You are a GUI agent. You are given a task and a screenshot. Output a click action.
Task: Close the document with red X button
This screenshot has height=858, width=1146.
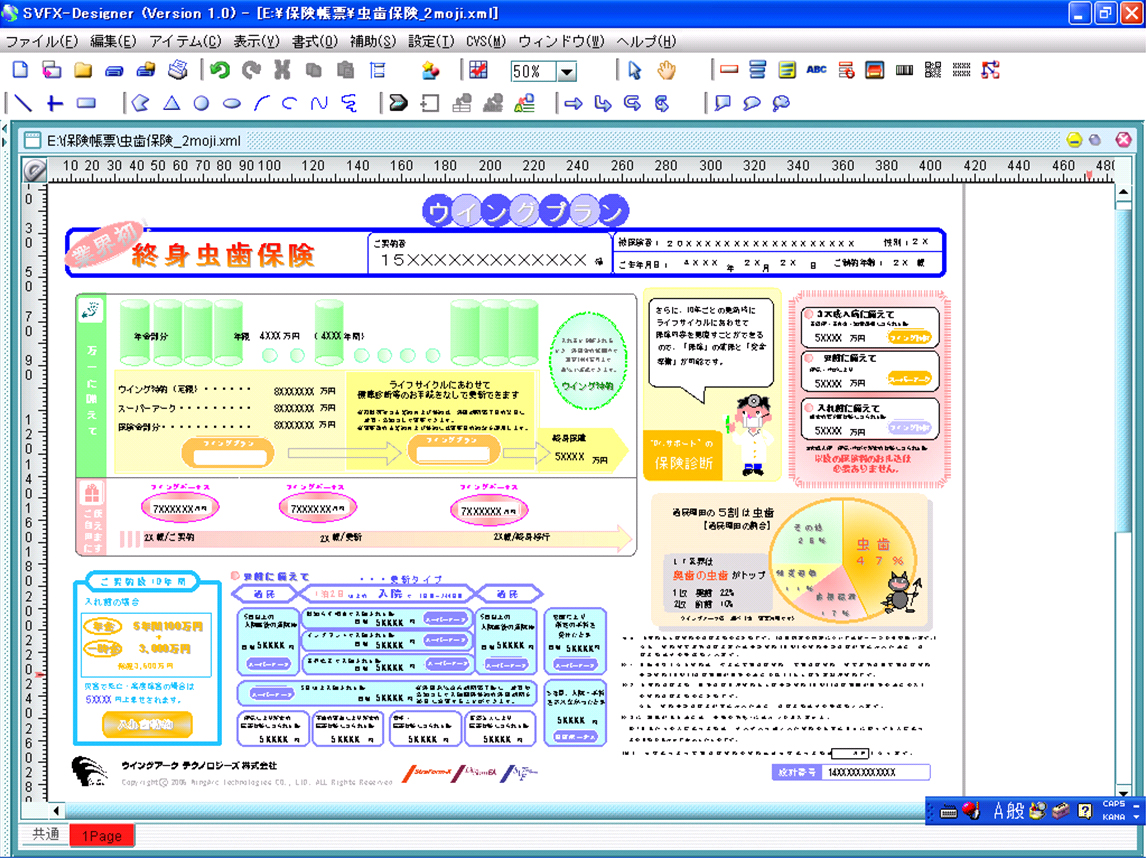pyautogui.click(x=1123, y=140)
